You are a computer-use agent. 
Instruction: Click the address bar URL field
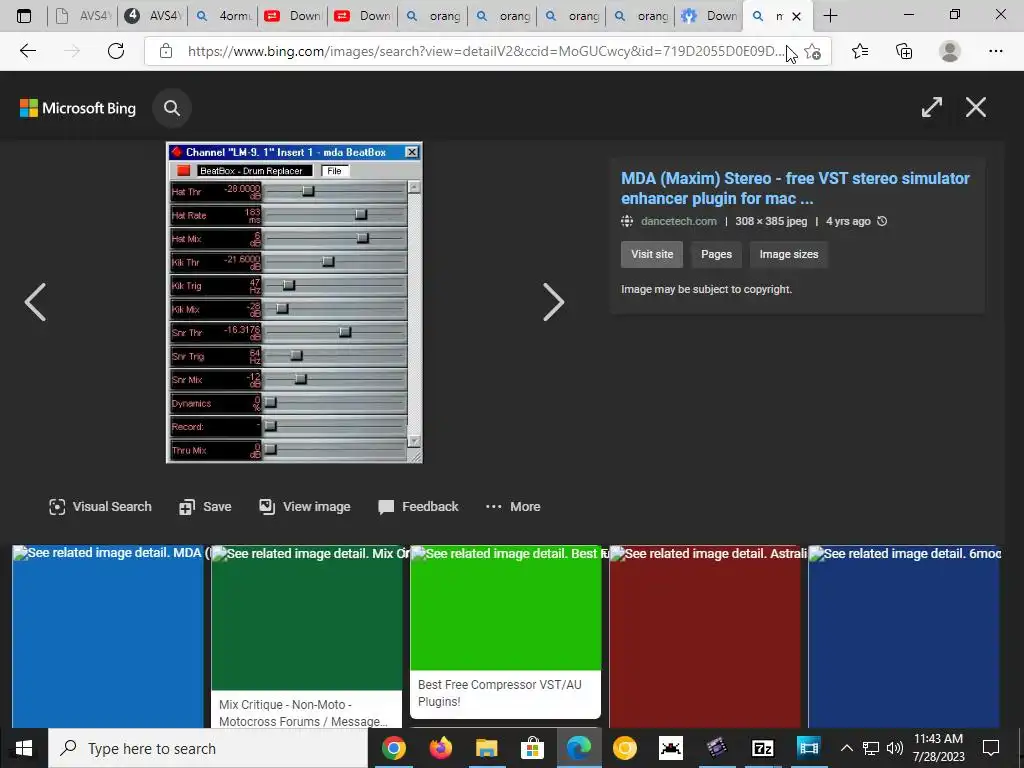tap(485, 51)
